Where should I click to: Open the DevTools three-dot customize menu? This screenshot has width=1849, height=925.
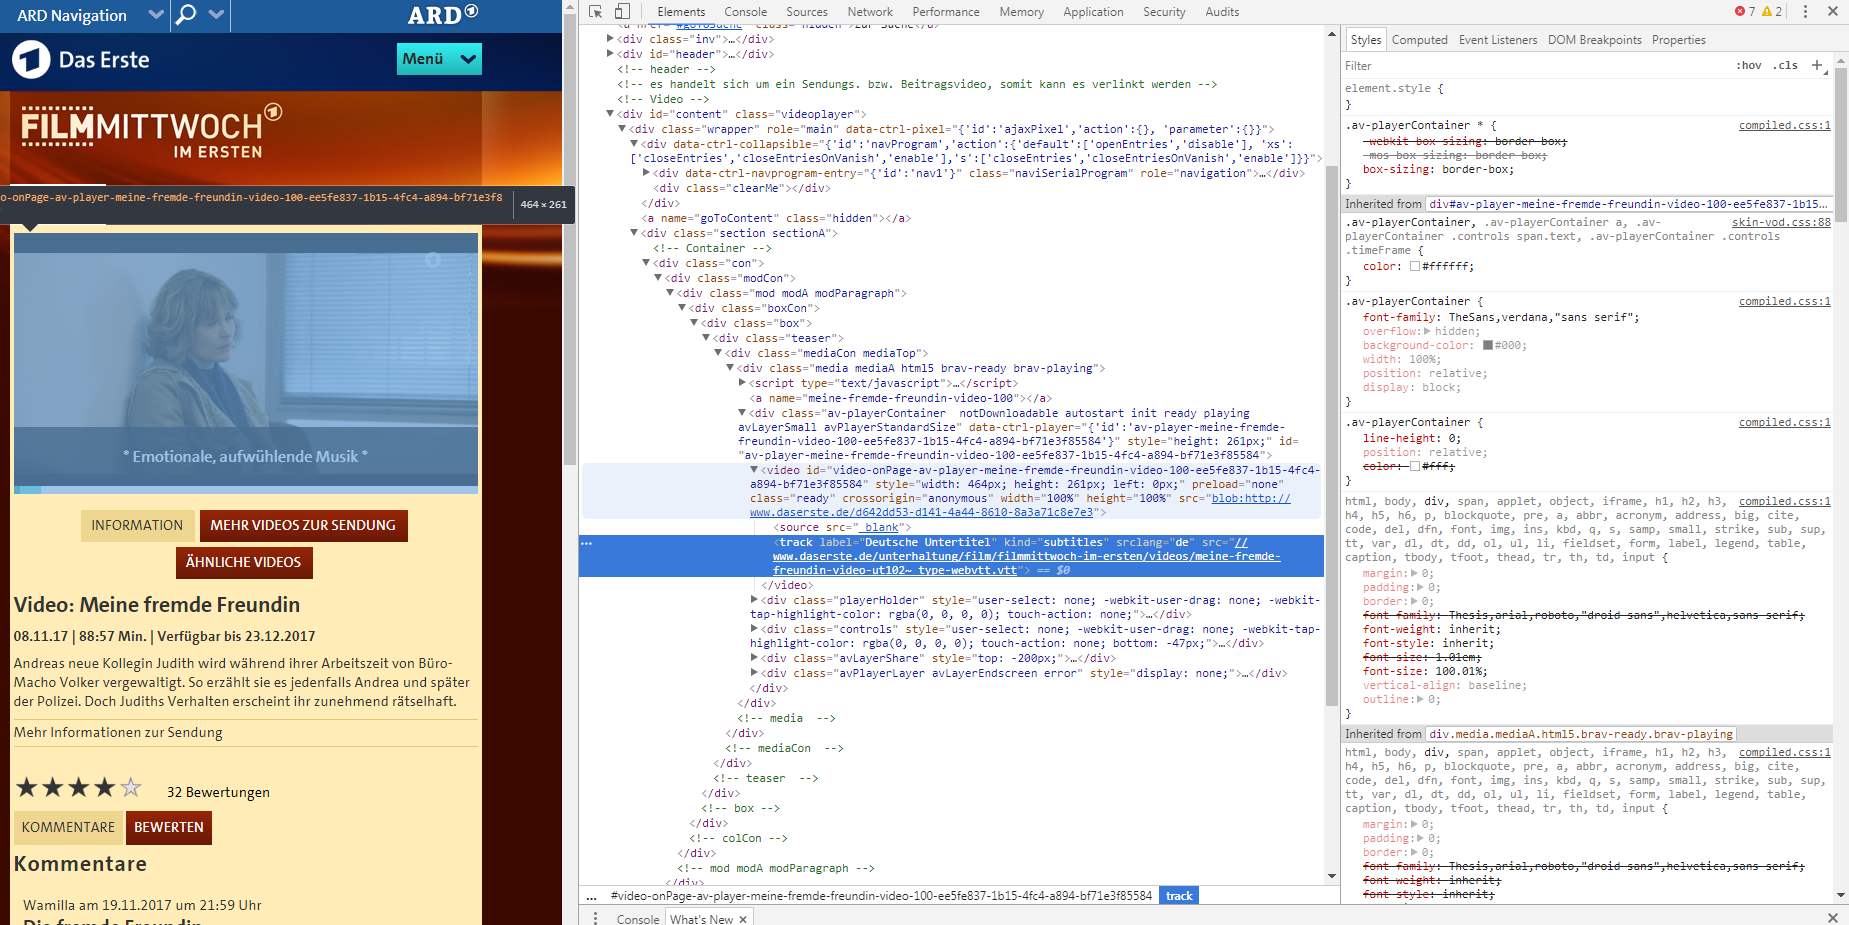1805,12
